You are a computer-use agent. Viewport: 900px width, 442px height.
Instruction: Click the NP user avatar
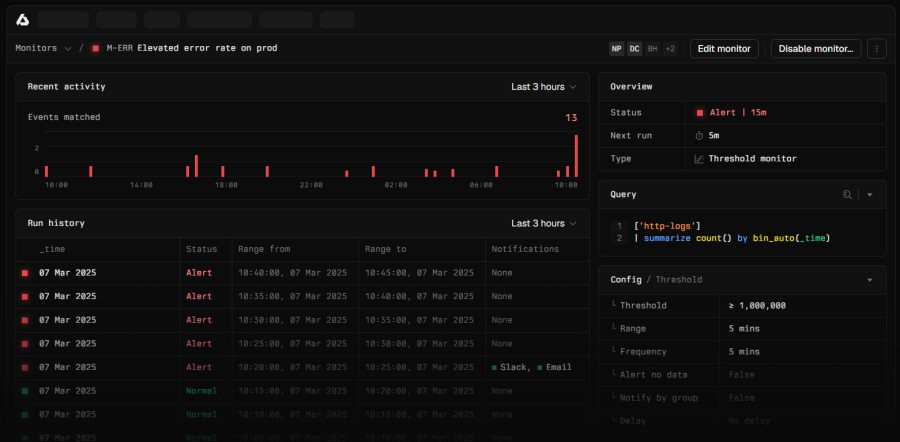coord(616,49)
